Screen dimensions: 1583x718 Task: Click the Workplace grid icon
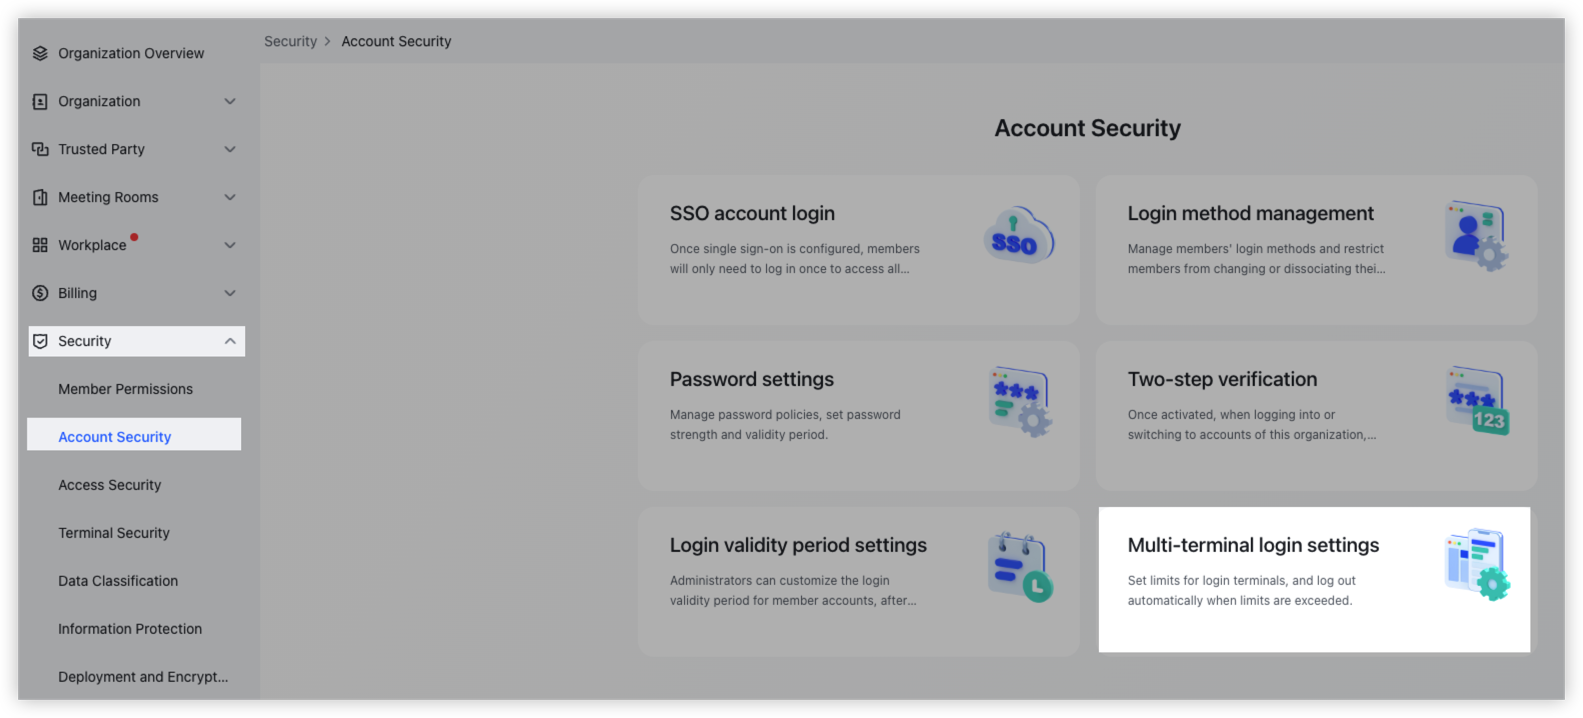coord(39,245)
